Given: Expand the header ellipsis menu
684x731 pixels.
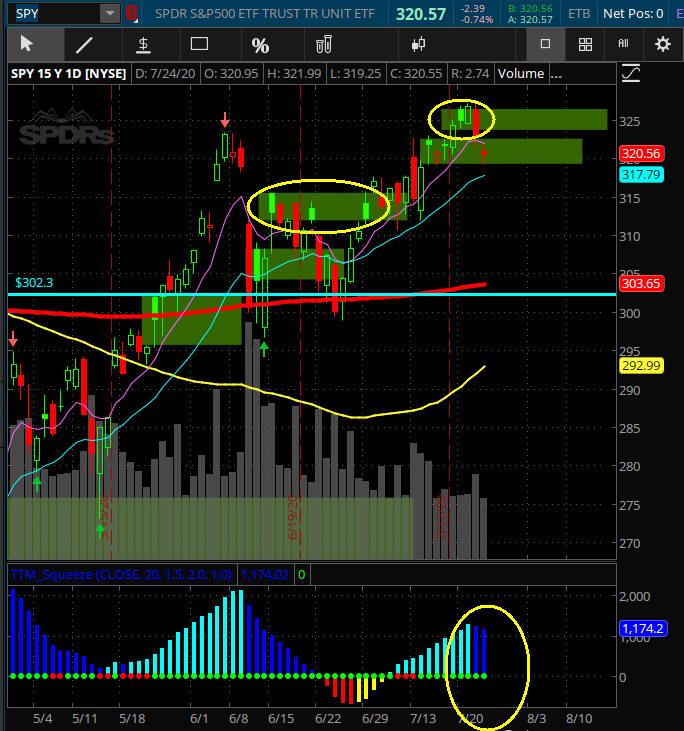Looking at the screenshot, I should 556,74.
